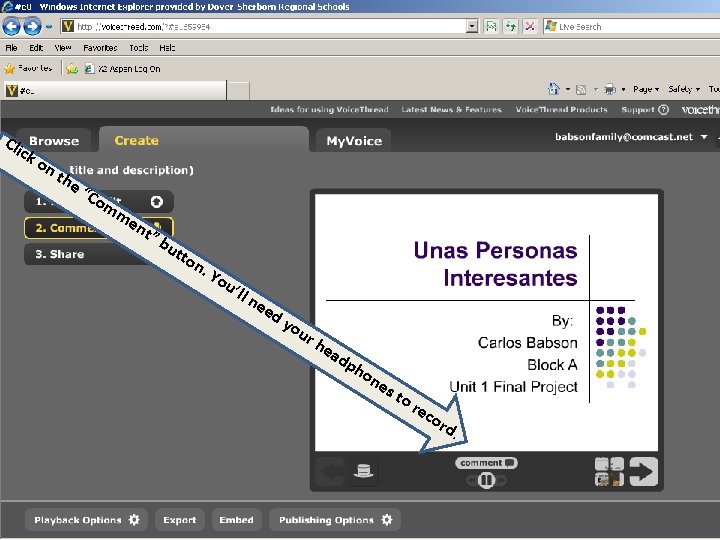
Task: Open the Favorites menu
Action: pyautogui.click(x=100, y=48)
